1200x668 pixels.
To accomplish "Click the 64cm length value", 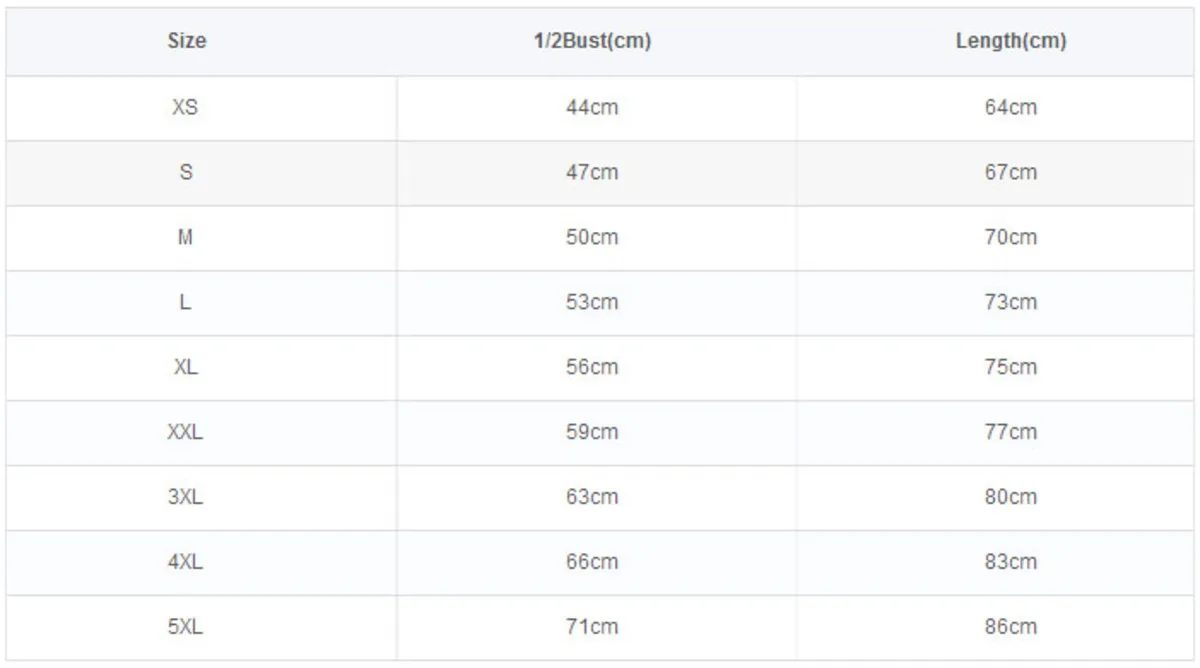I will click(x=1010, y=108).
